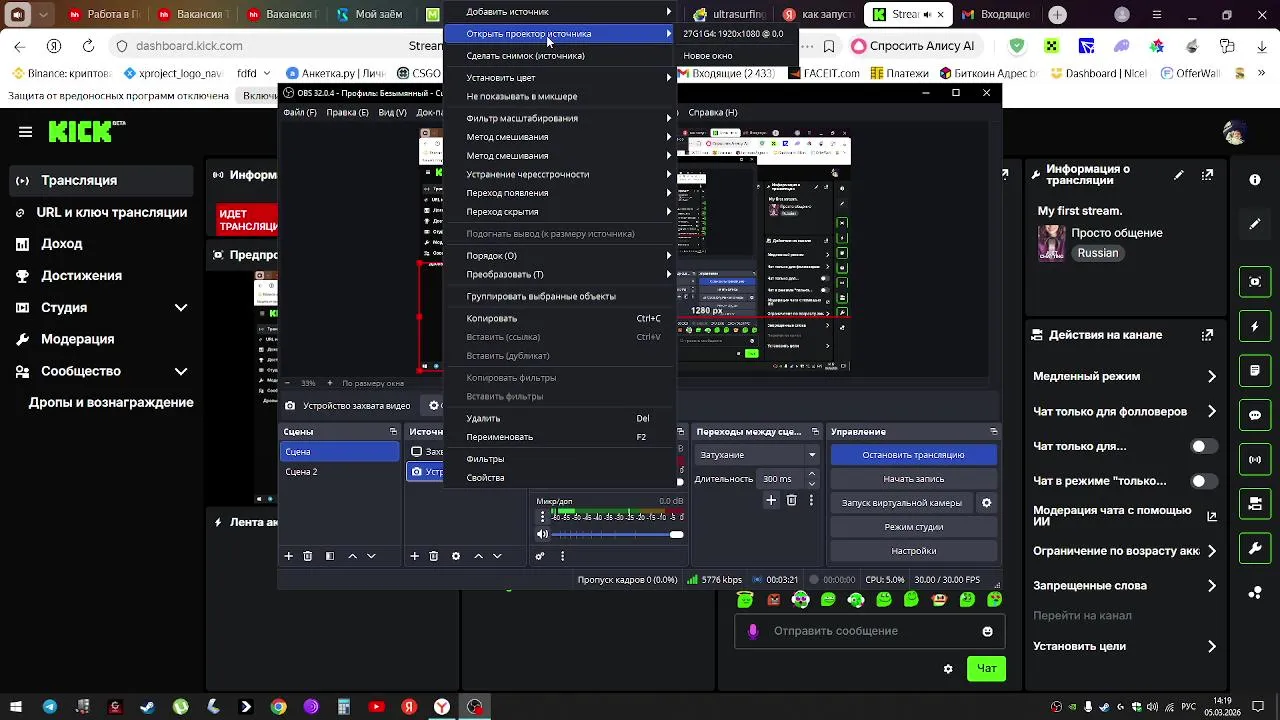The image size is (1280, 720).
Task: Open transition properties three-dot menu
Action: tap(810, 500)
